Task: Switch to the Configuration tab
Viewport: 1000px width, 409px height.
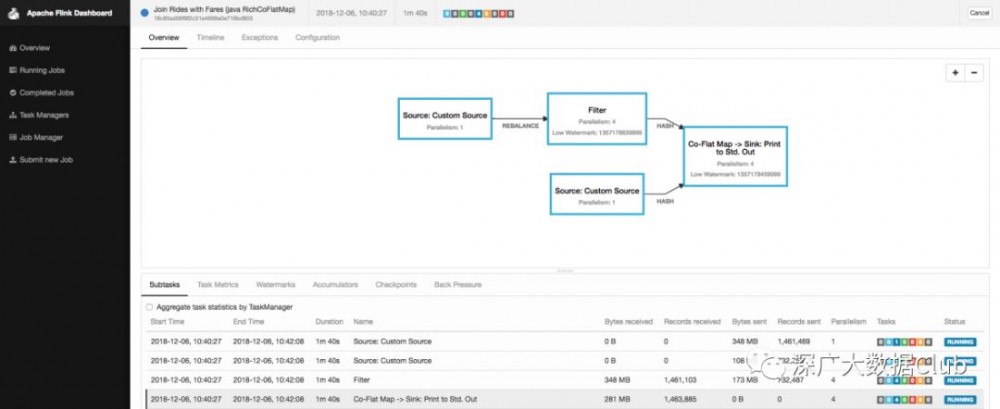Action: 318,38
